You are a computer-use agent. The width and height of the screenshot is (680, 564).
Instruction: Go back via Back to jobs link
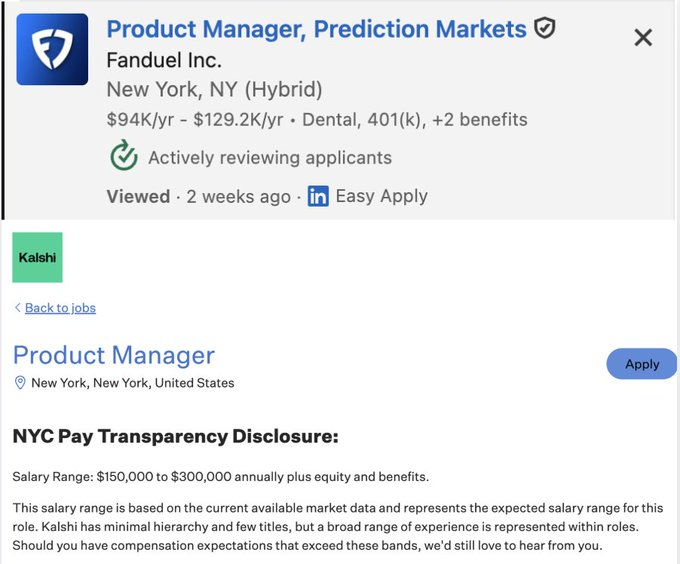pos(60,308)
